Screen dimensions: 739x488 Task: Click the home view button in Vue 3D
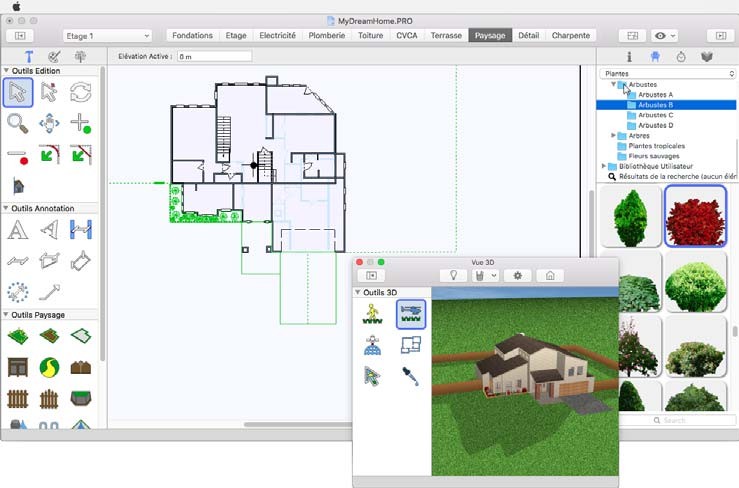[550, 275]
